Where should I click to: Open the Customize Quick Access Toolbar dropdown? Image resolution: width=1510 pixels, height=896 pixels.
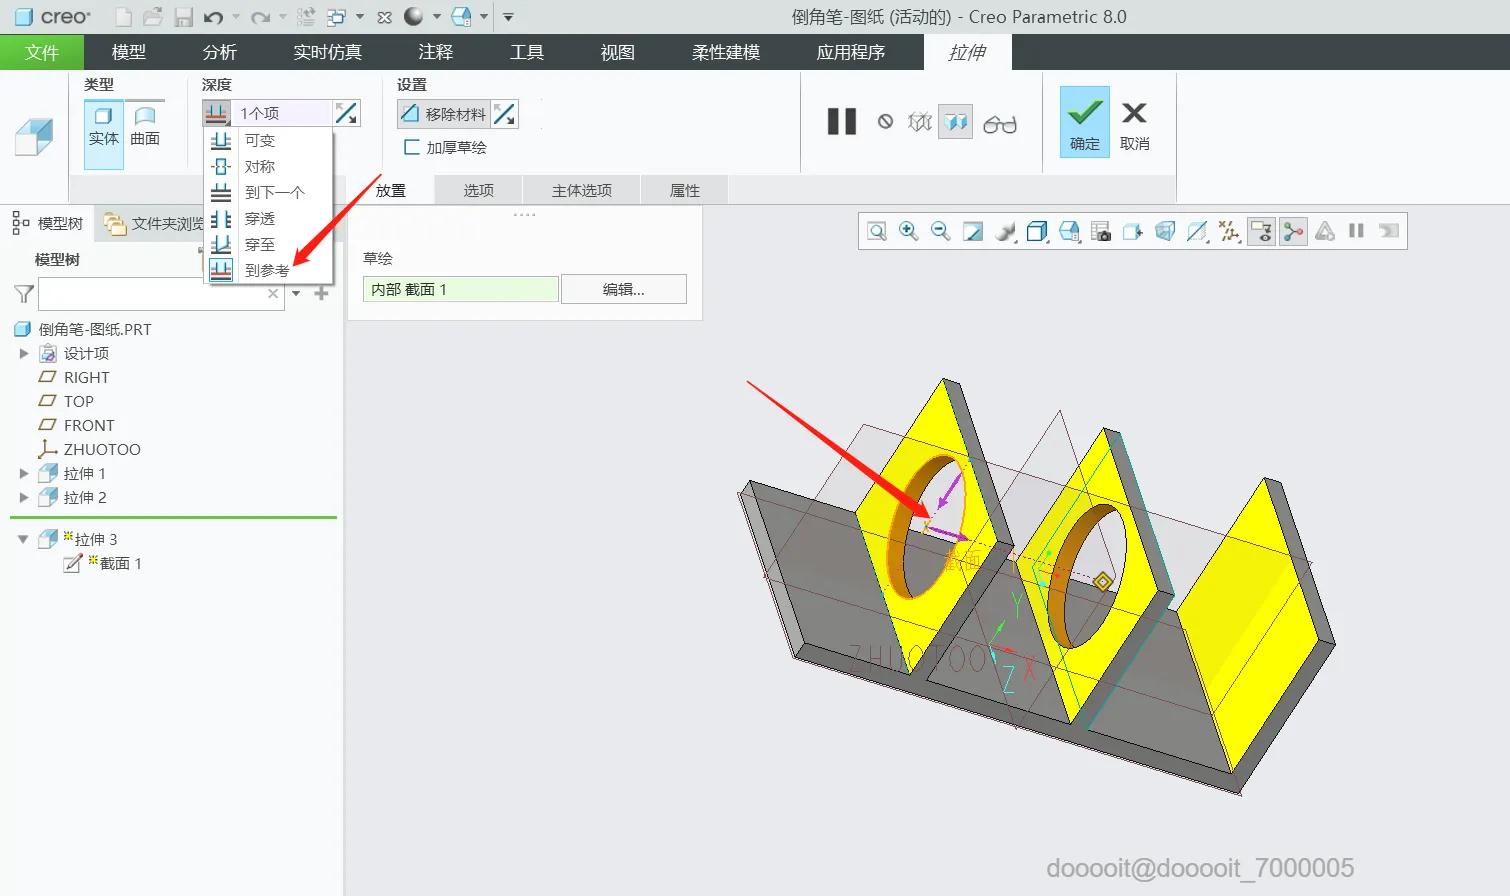coord(508,17)
